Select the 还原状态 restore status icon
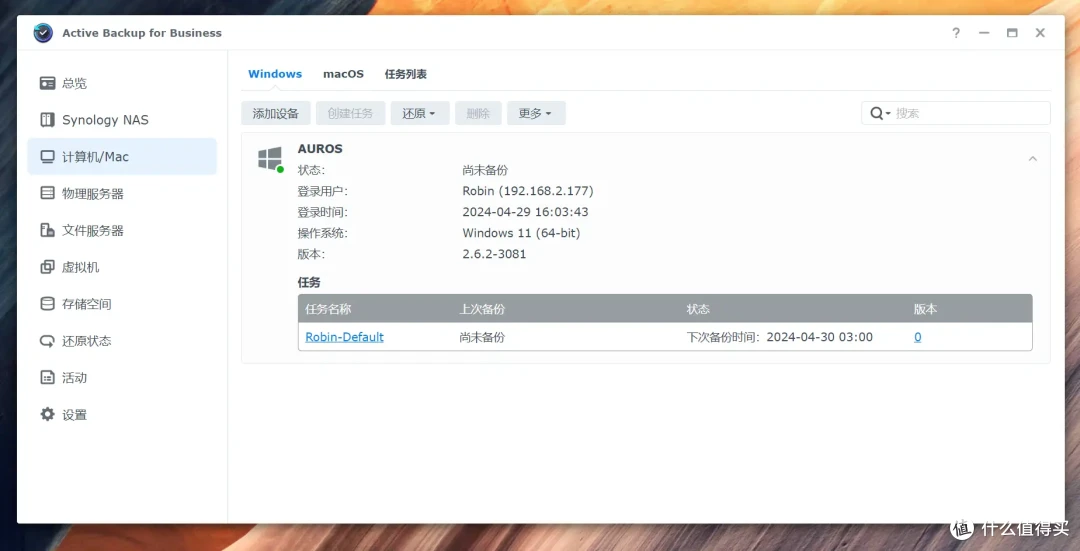Screen dimensions: 1080x551 [47, 341]
